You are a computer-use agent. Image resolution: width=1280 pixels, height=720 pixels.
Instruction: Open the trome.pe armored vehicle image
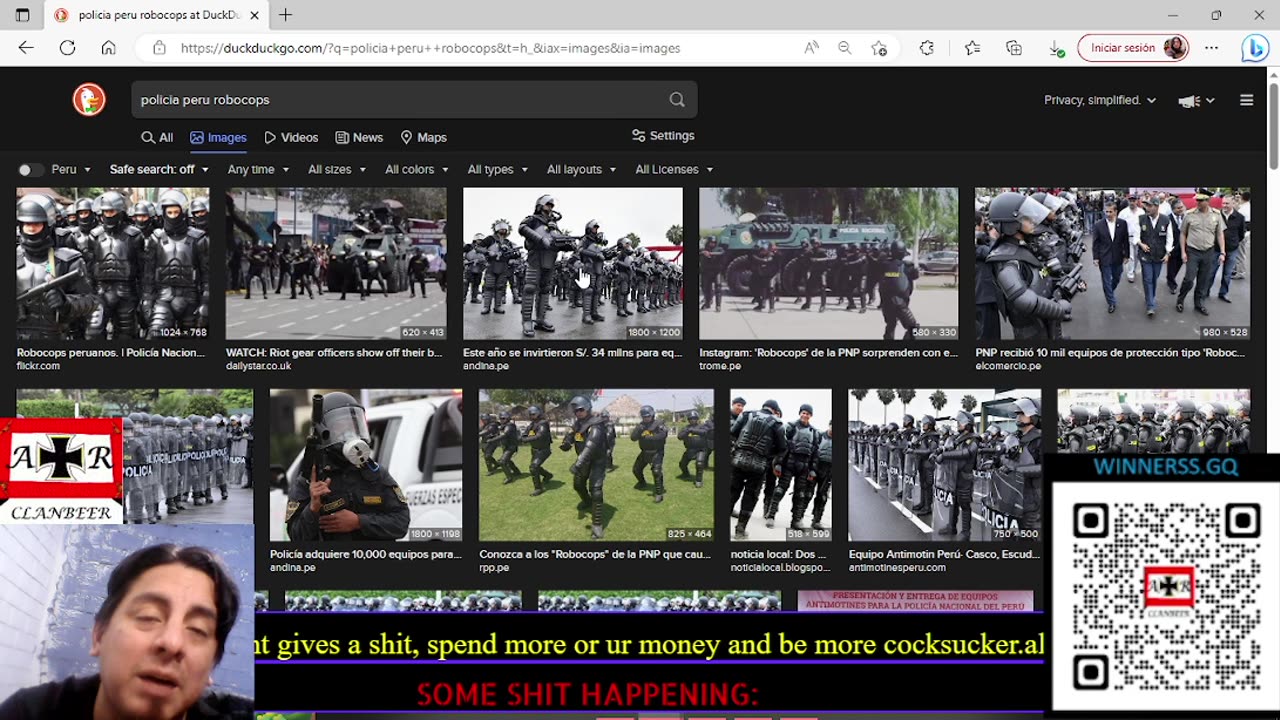(828, 264)
